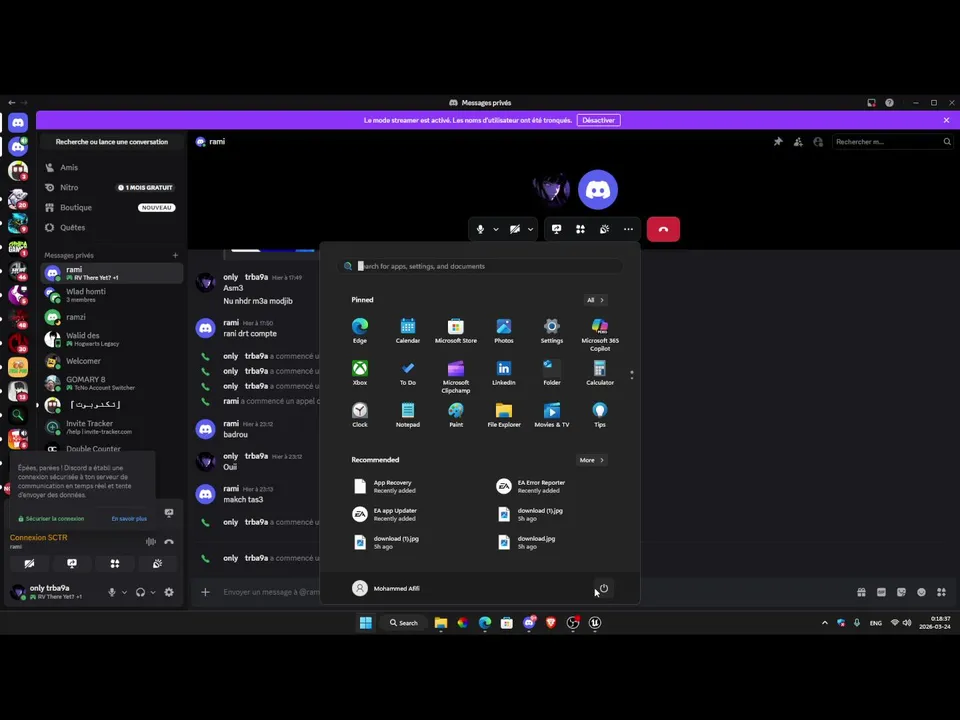Image resolution: width=960 pixels, height=720 pixels.
Task: Expand microphone options chevron in call
Action: coord(496,229)
